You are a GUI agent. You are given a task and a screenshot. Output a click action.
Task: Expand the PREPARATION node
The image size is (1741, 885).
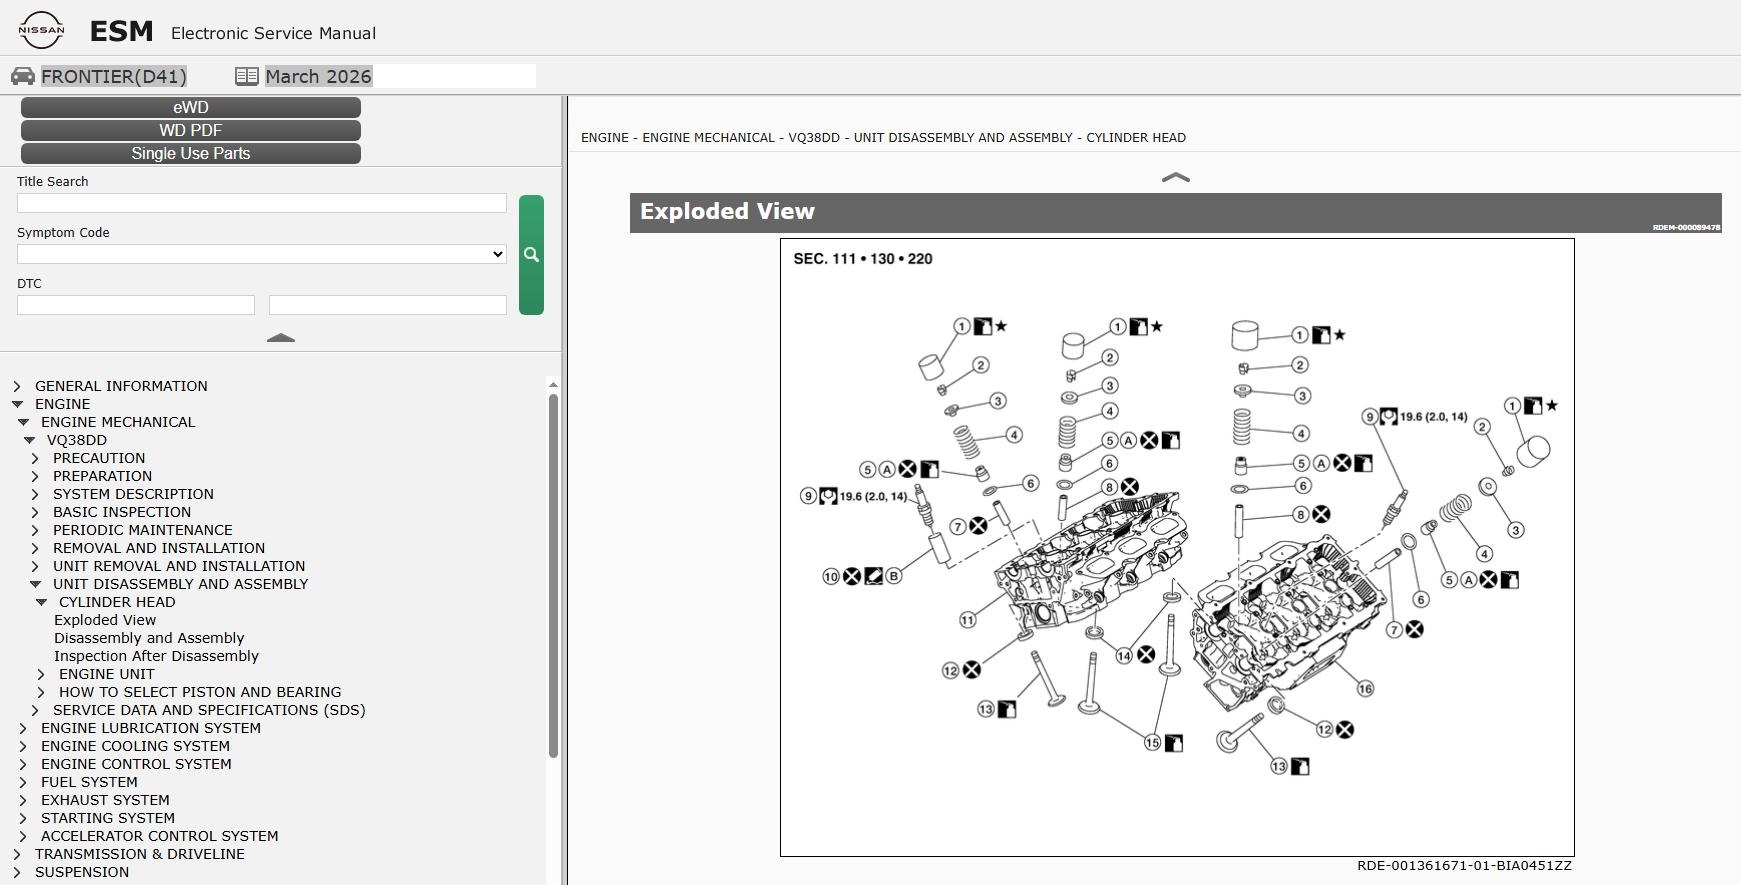click(x=35, y=476)
